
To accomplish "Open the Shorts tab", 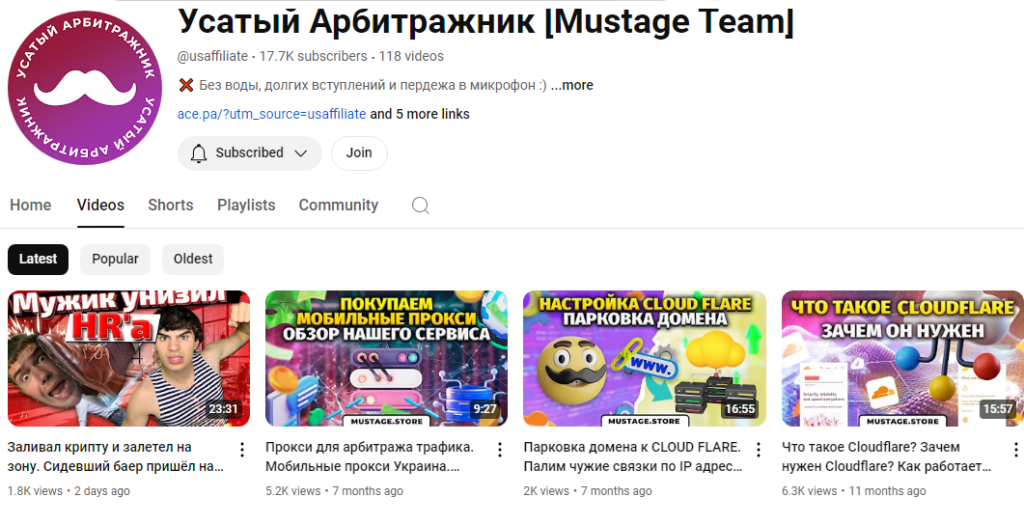I will pyautogui.click(x=170, y=205).
